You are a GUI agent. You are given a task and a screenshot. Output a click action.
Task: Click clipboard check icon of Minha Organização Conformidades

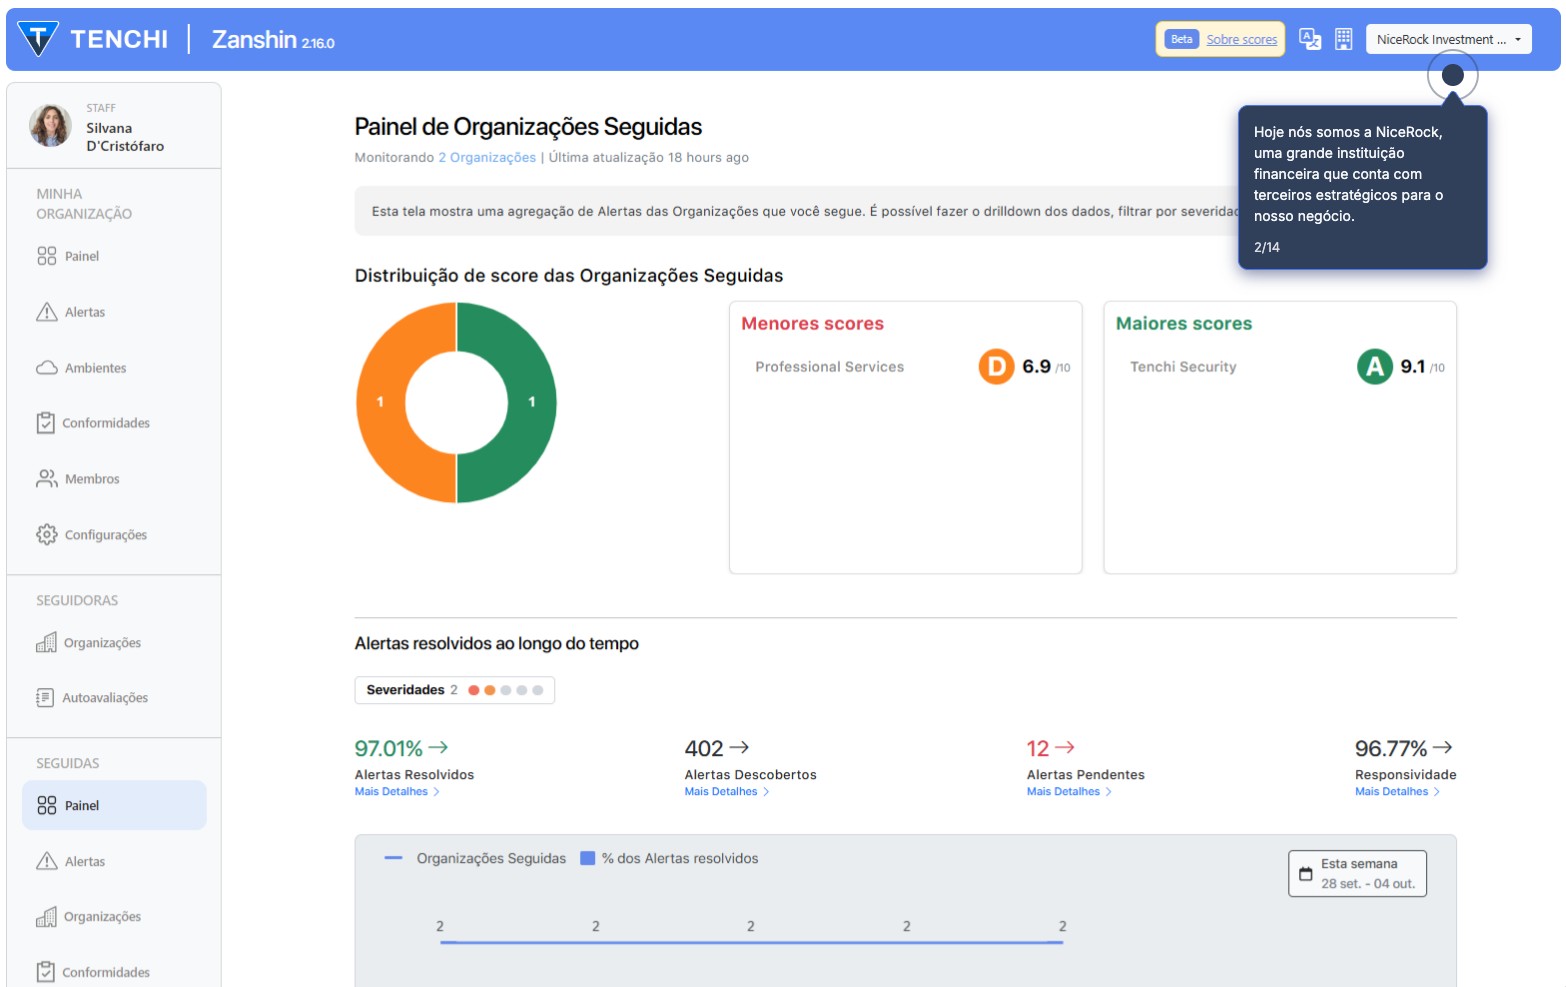[x=46, y=423]
